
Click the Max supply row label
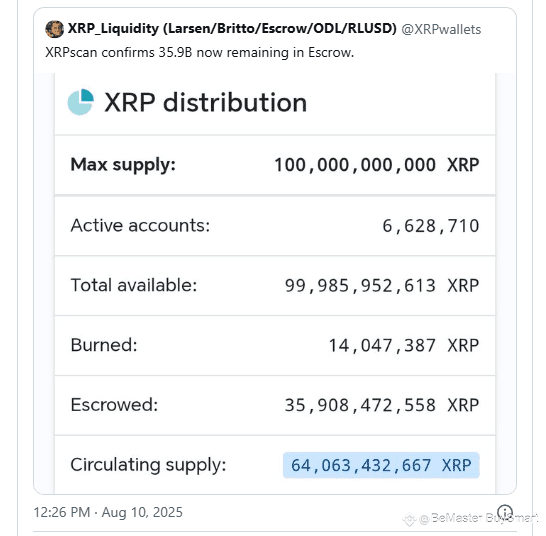pyautogui.click(x=123, y=165)
